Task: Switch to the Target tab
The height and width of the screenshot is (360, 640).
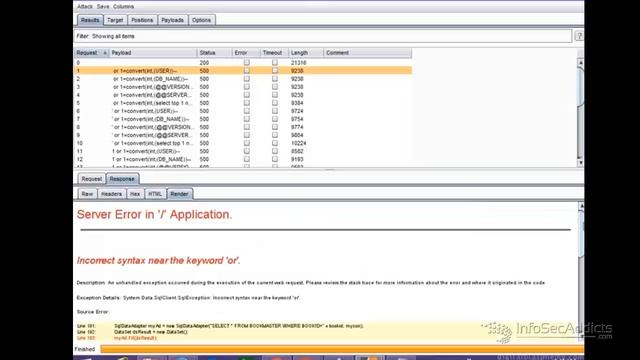Action: tap(115, 20)
